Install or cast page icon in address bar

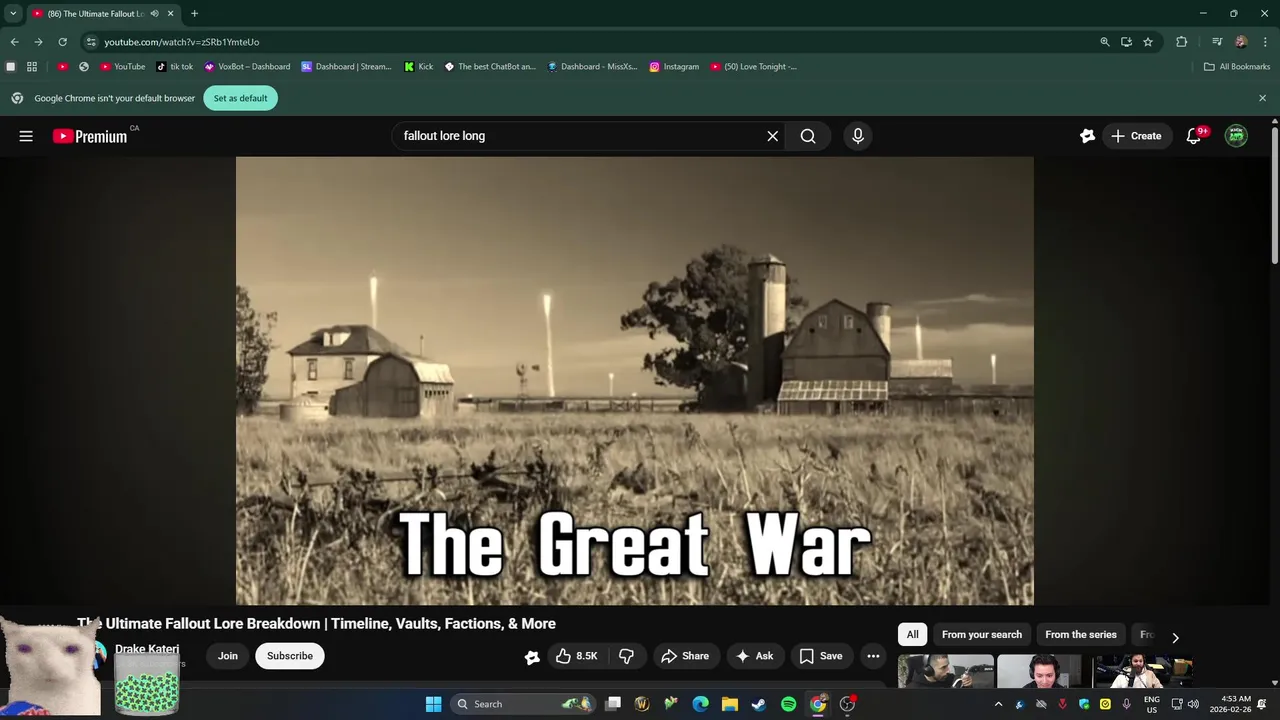click(x=1126, y=42)
